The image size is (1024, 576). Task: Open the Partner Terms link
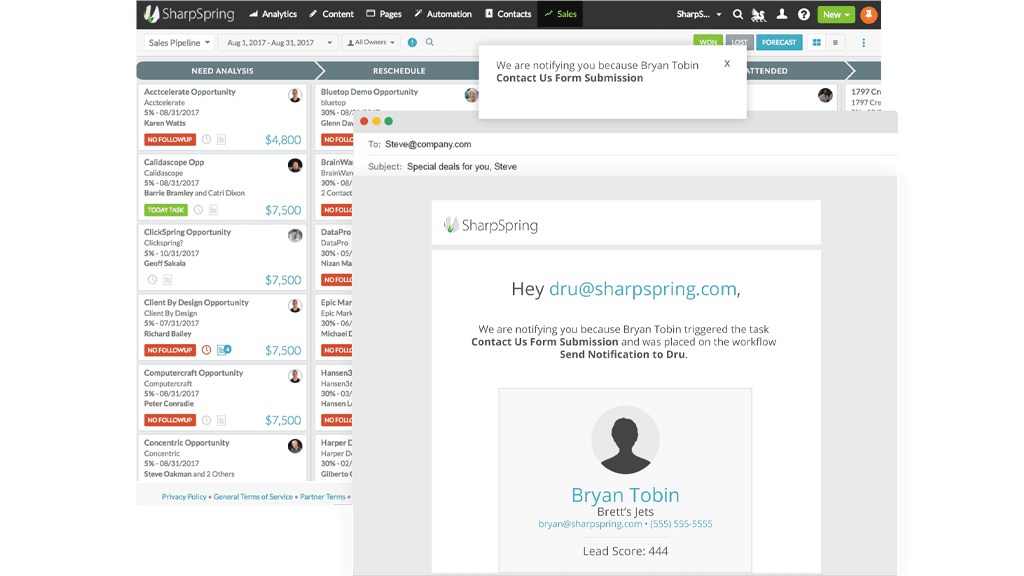(323, 497)
